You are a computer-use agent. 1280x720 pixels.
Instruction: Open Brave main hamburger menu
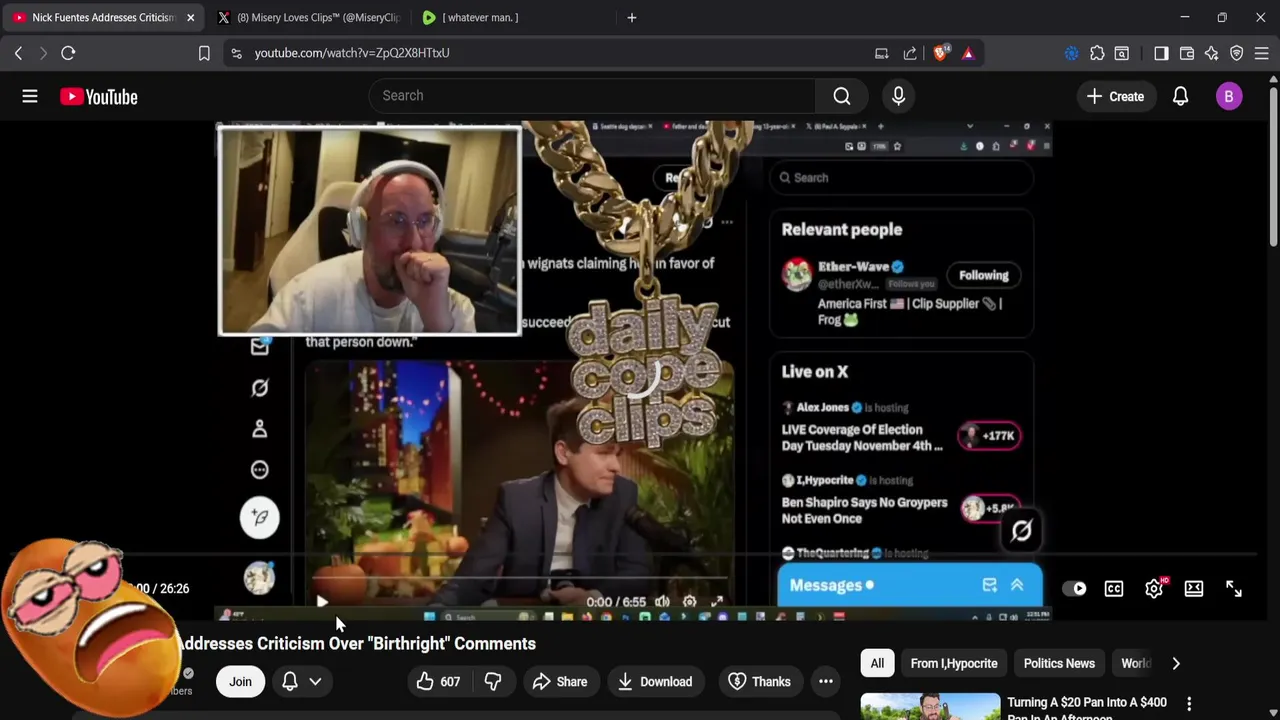click(1262, 53)
